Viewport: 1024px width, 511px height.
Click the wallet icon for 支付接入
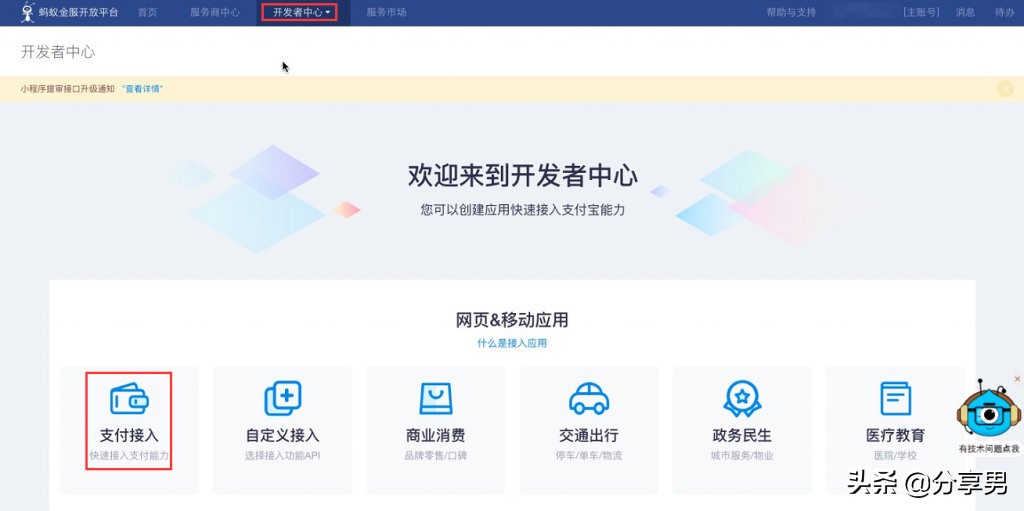pos(129,399)
